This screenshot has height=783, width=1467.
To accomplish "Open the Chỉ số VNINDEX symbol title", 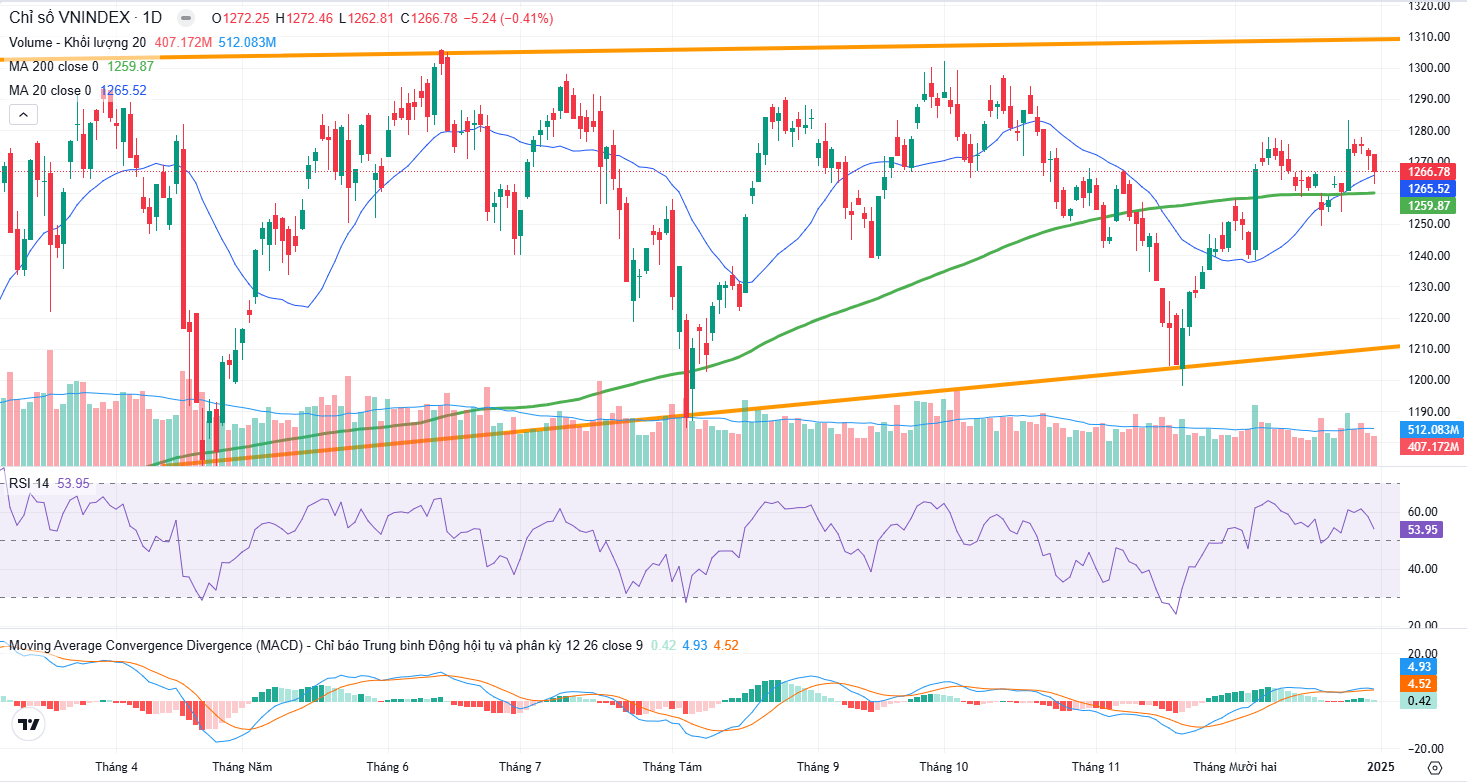I will (87, 19).
